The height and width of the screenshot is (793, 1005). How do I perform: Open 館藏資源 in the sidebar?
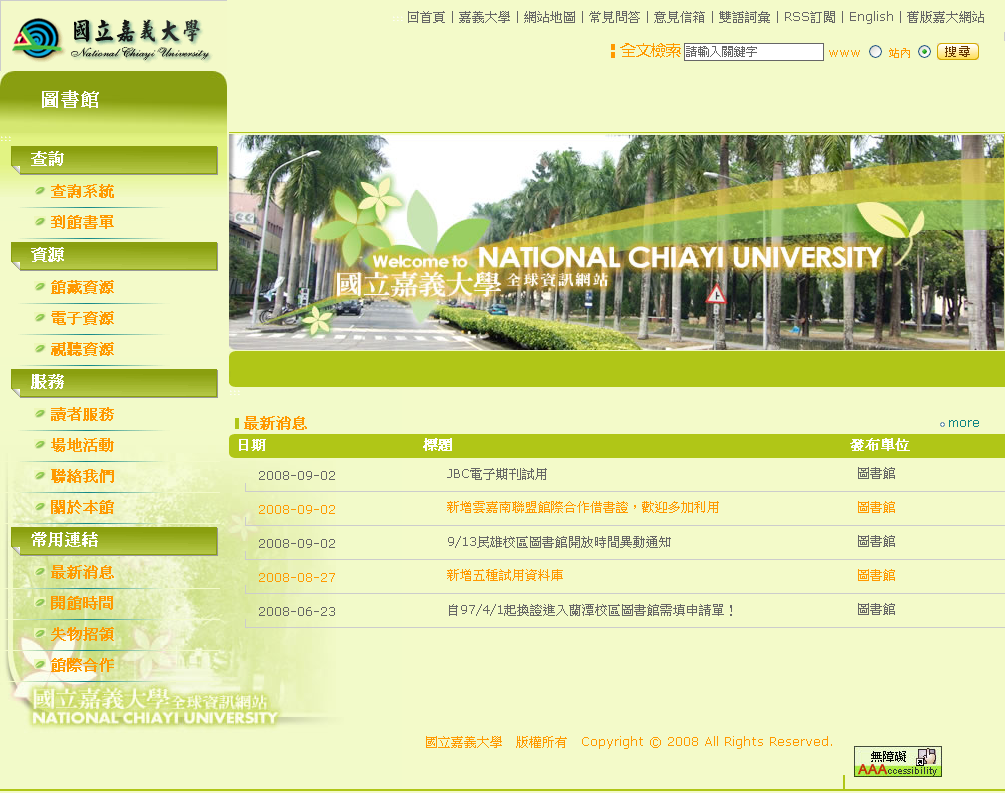pos(82,287)
